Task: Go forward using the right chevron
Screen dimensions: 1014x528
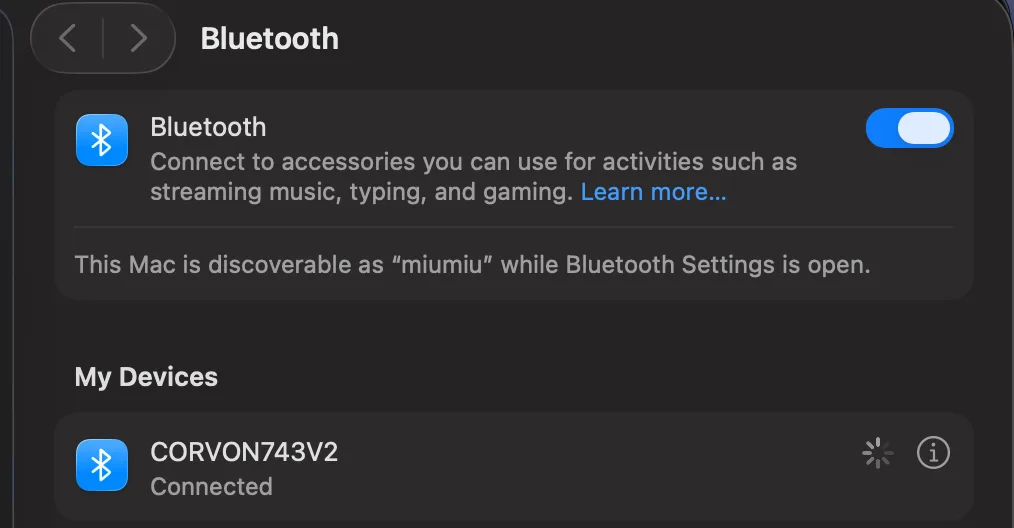Action: click(x=138, y=38)
